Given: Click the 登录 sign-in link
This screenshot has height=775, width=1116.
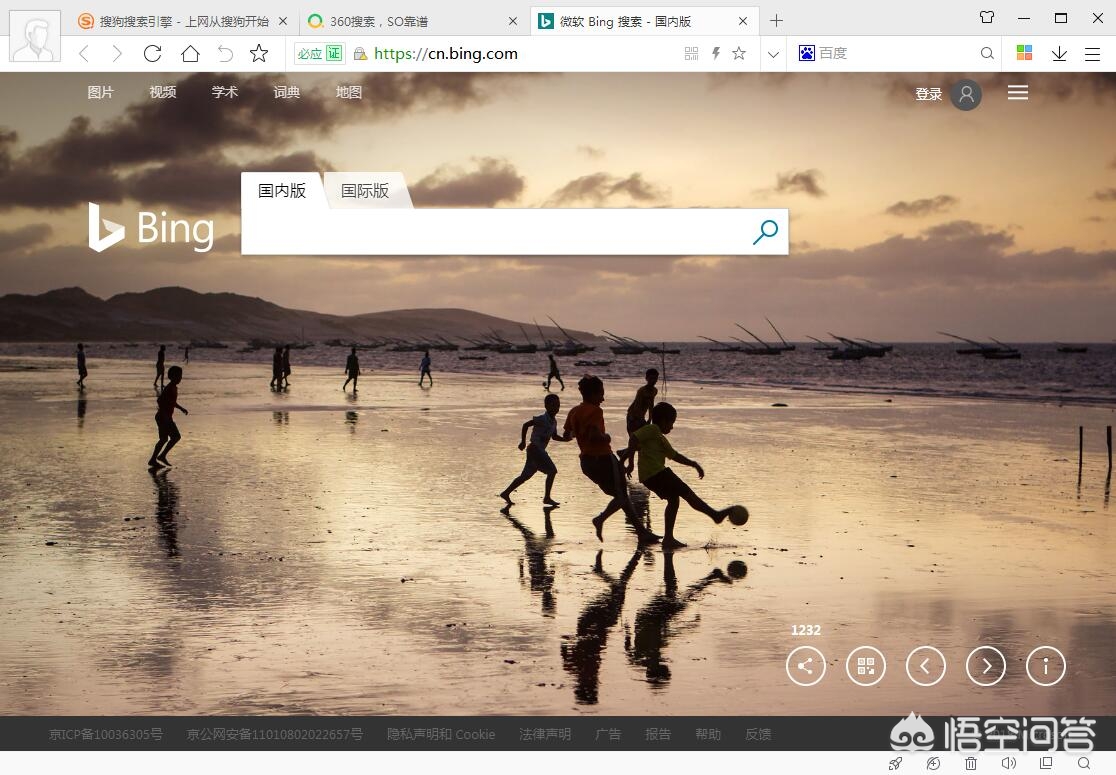Looking at the screenshot, I should tap(929, 94).
